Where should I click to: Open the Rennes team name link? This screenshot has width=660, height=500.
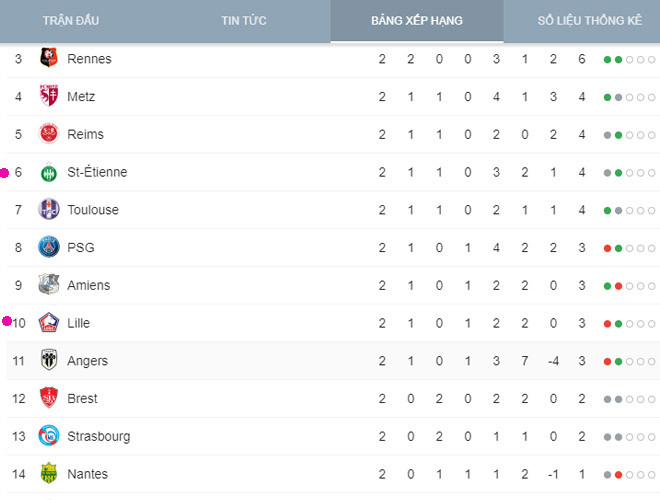click(89, 59)
